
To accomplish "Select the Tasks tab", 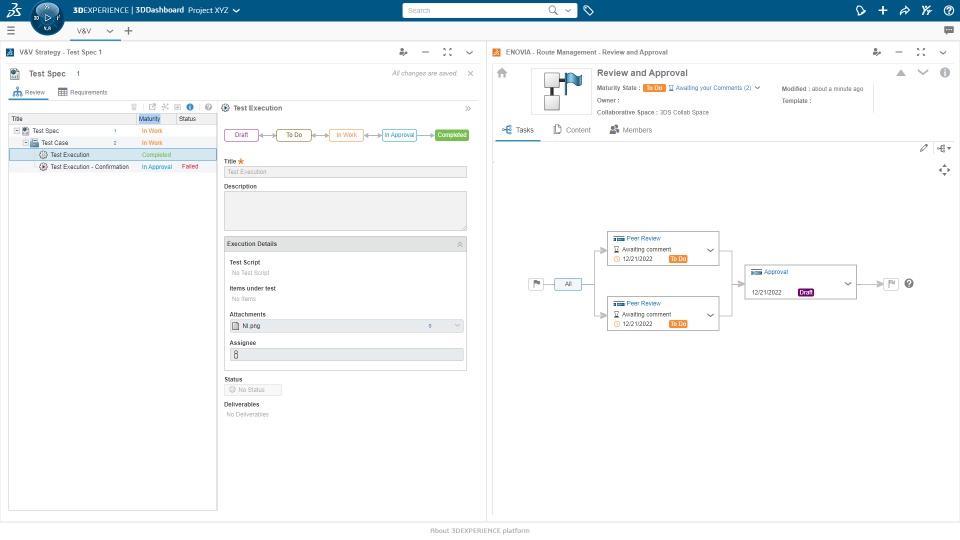I will point(518,130).
